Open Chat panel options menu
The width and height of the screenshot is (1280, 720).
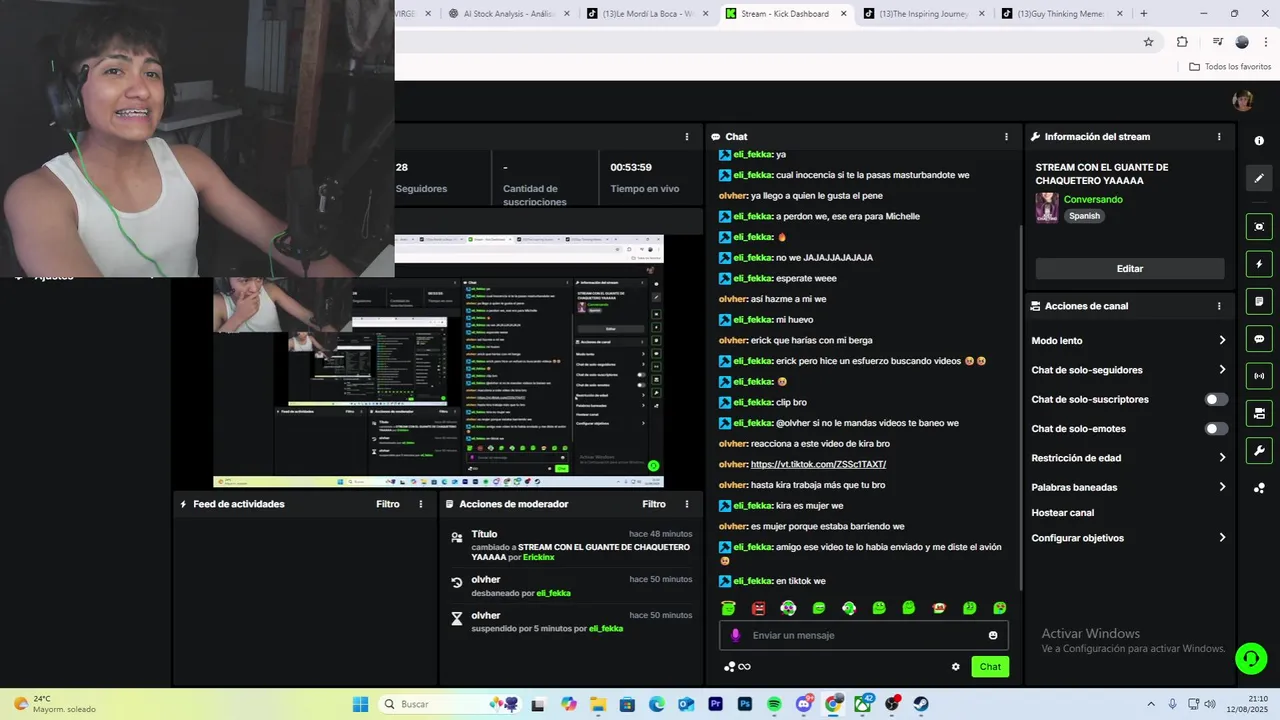[1006, 137]
